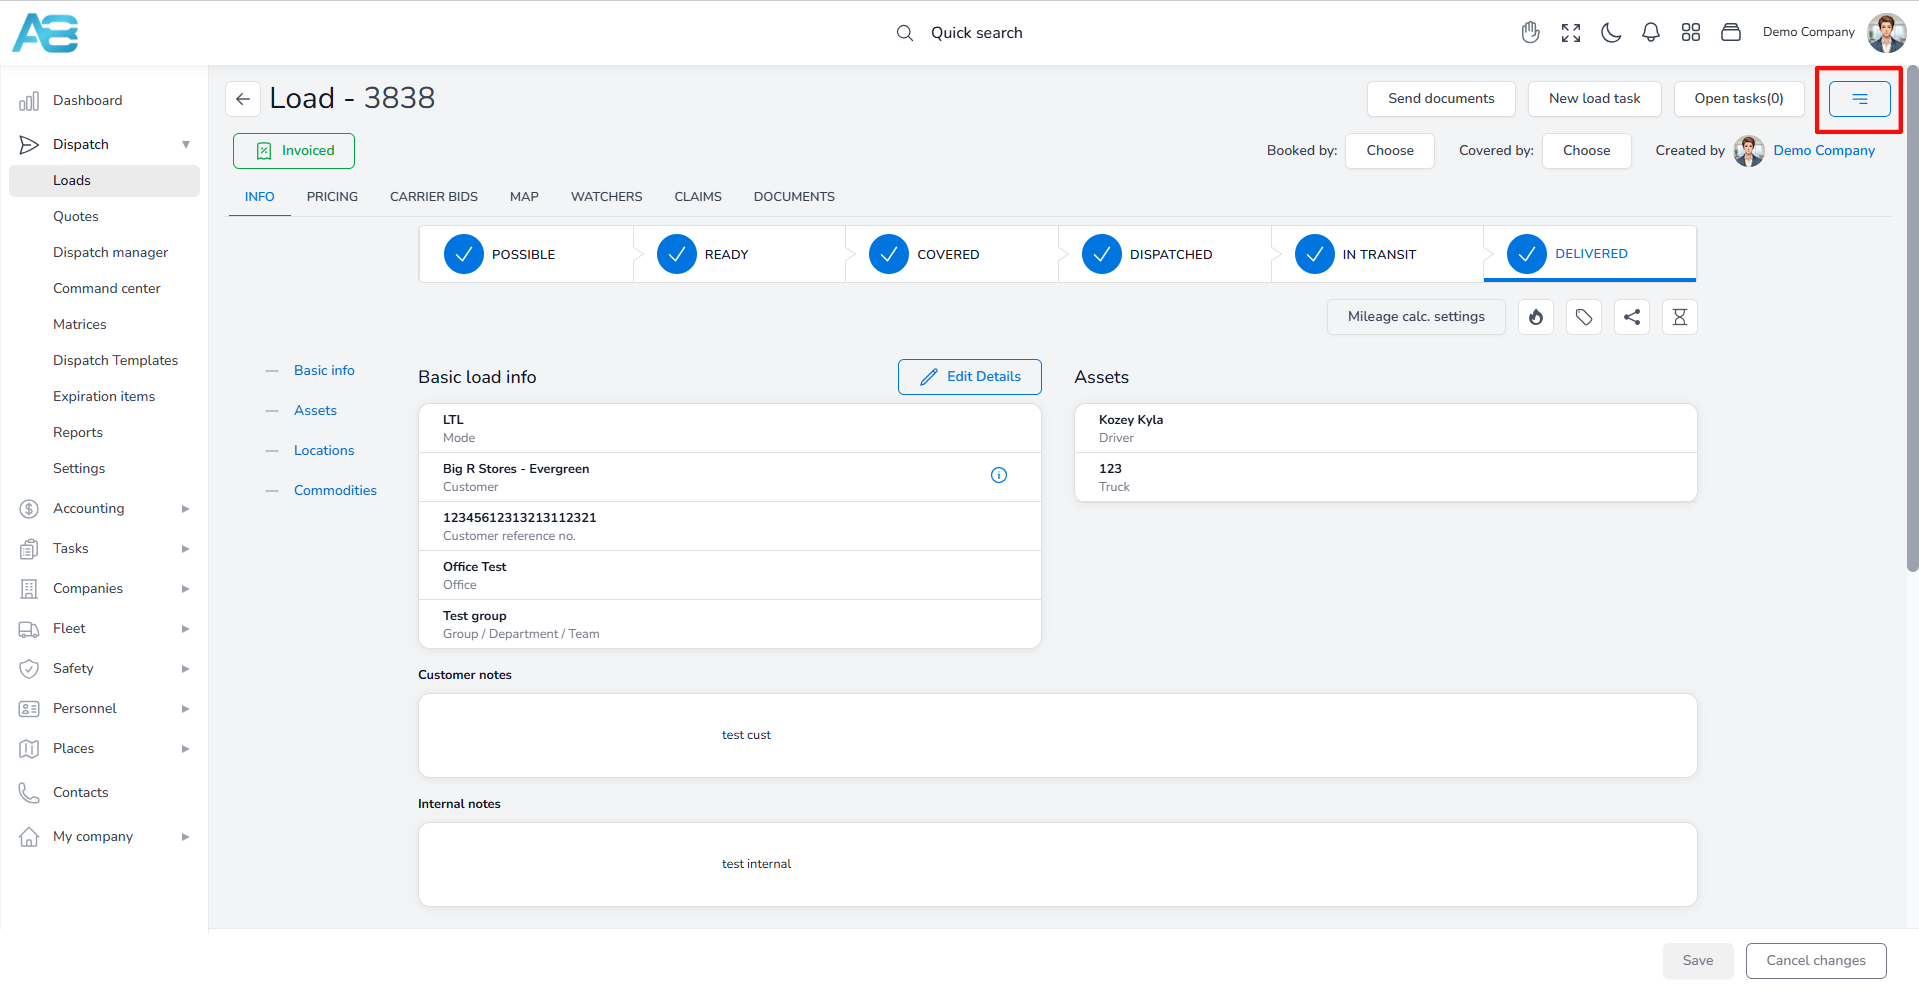Click the Edit Details button
The width and height of the screenshot is (1919, 991).
(x=969, y=377)
